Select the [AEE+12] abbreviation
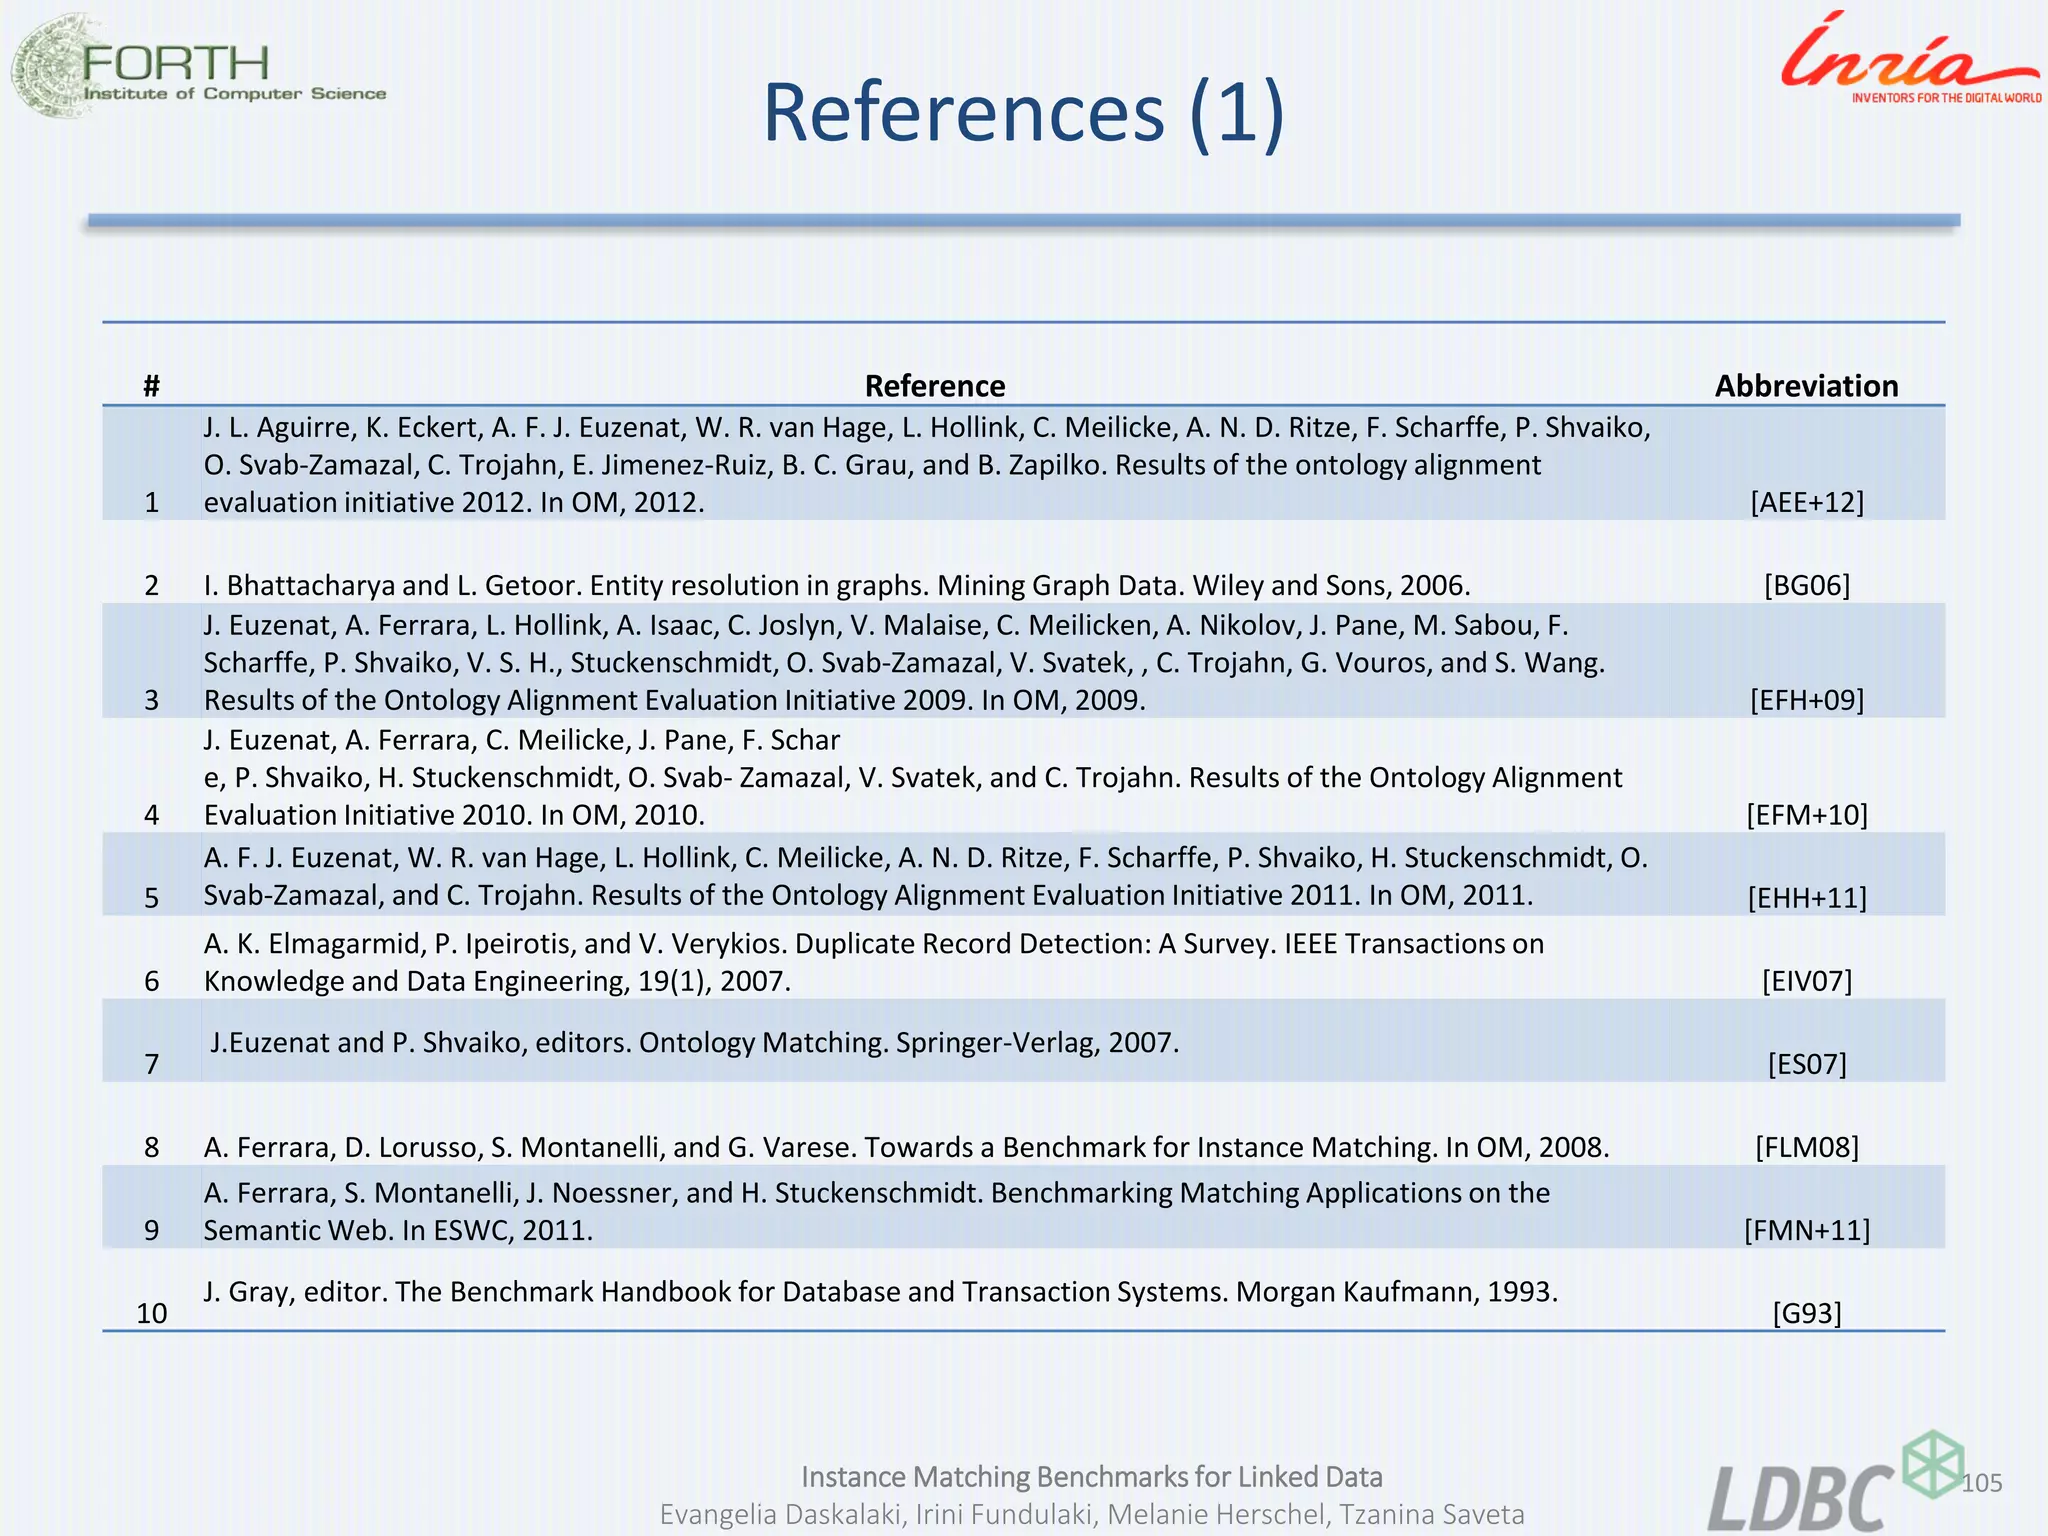 (1806, 502)
